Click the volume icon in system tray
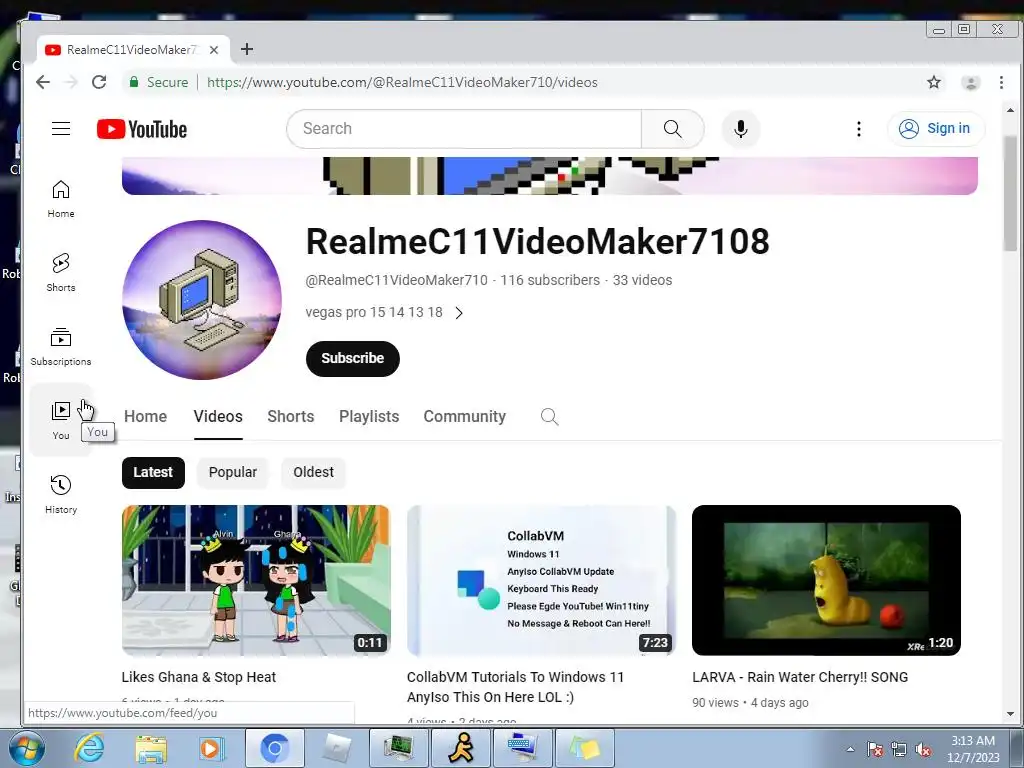1024x768 pixels. (923, 750)
